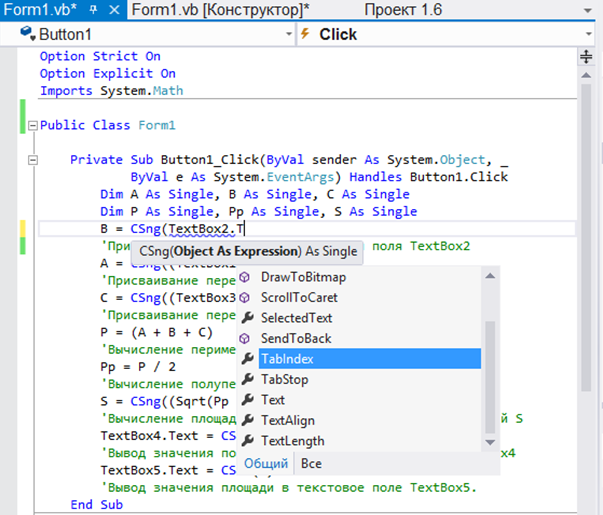Screen dimensions: 603x515
Task: Click the IntelliSense list scrollbar thumb
Action: coord(490,377)
